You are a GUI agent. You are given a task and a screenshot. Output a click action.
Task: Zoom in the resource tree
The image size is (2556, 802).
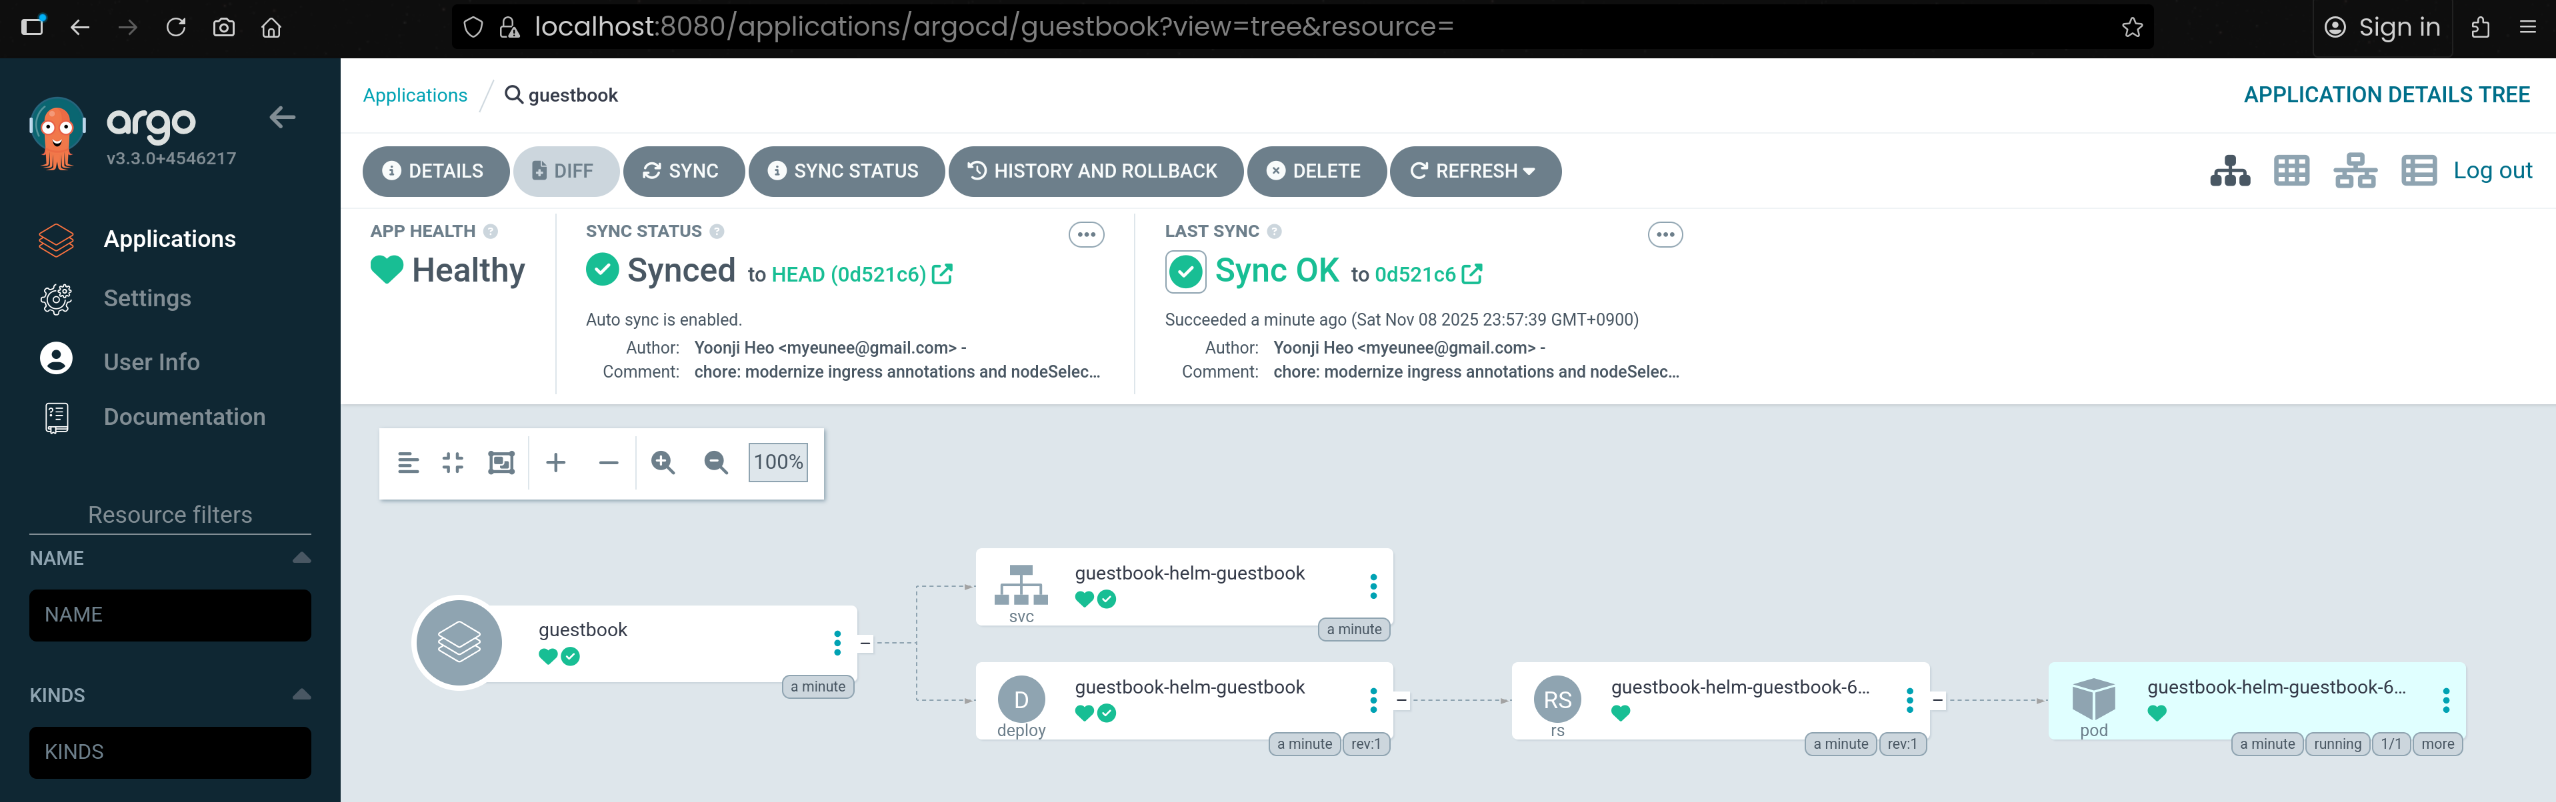pos(663,463)
